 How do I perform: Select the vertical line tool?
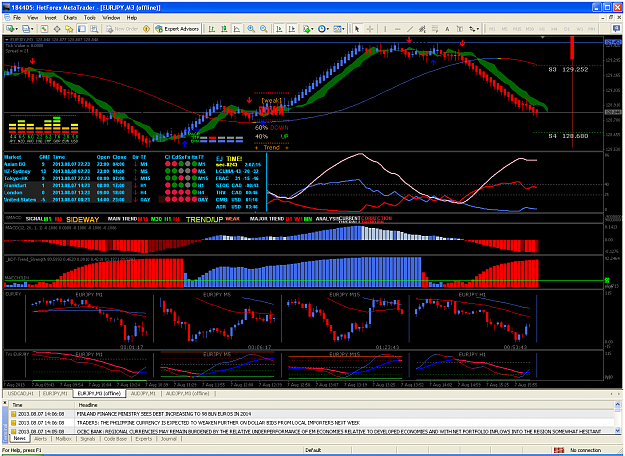tap(385, 29)
